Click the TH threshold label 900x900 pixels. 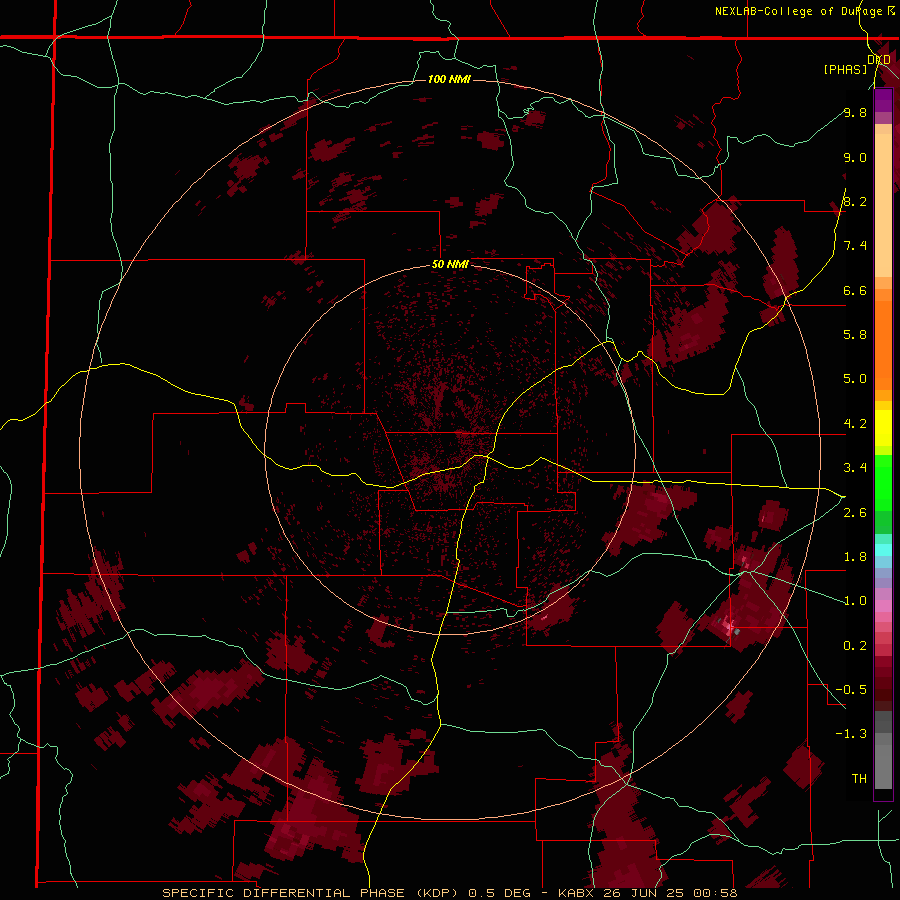pos(859,779)
